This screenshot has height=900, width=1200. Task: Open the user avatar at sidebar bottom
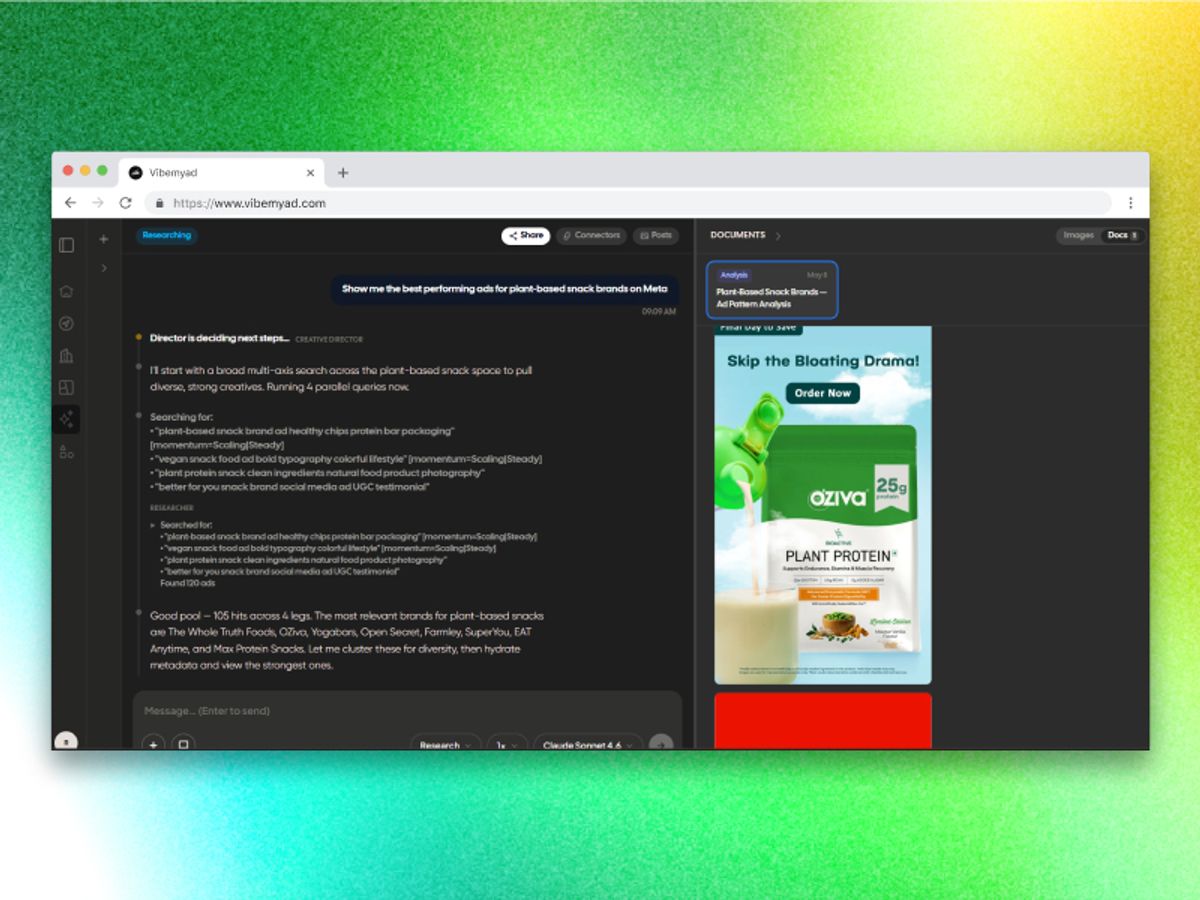click(x=65, y=741)
